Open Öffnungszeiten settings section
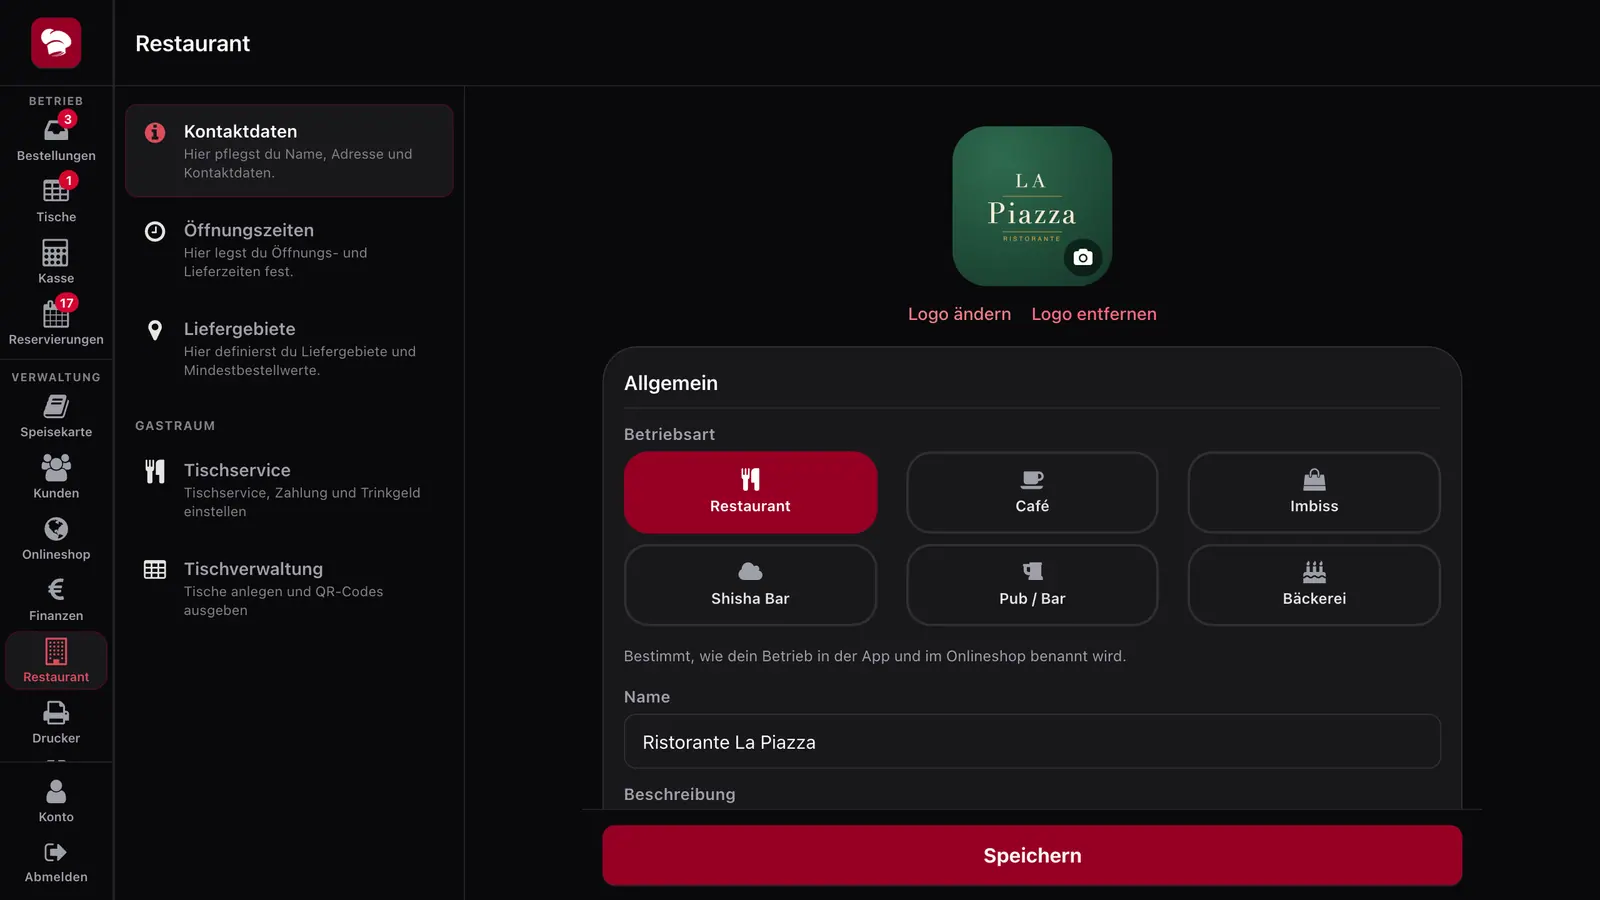Image resolution: width=1600 pixels, height=900 pixels. (289, 250)
